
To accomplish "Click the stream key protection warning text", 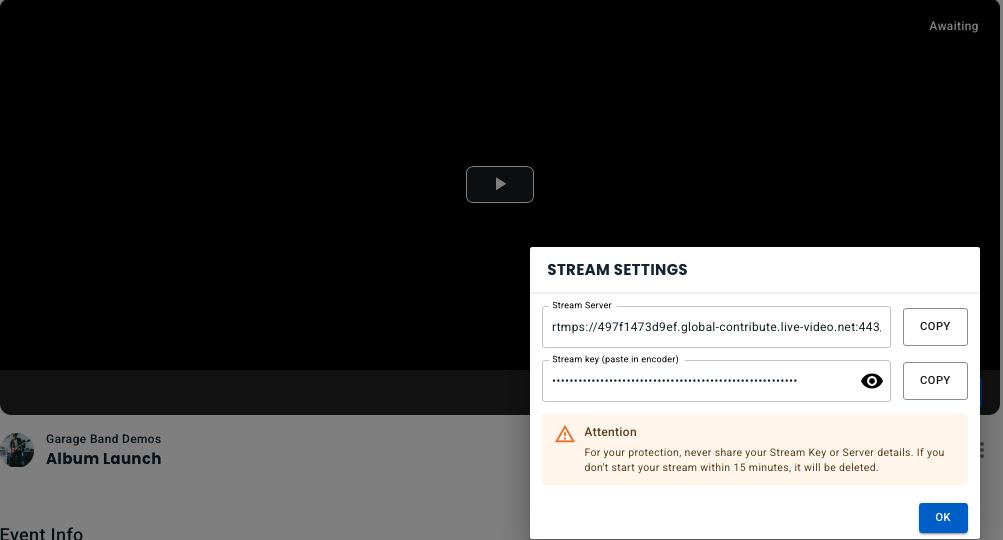I will point(764,460).
